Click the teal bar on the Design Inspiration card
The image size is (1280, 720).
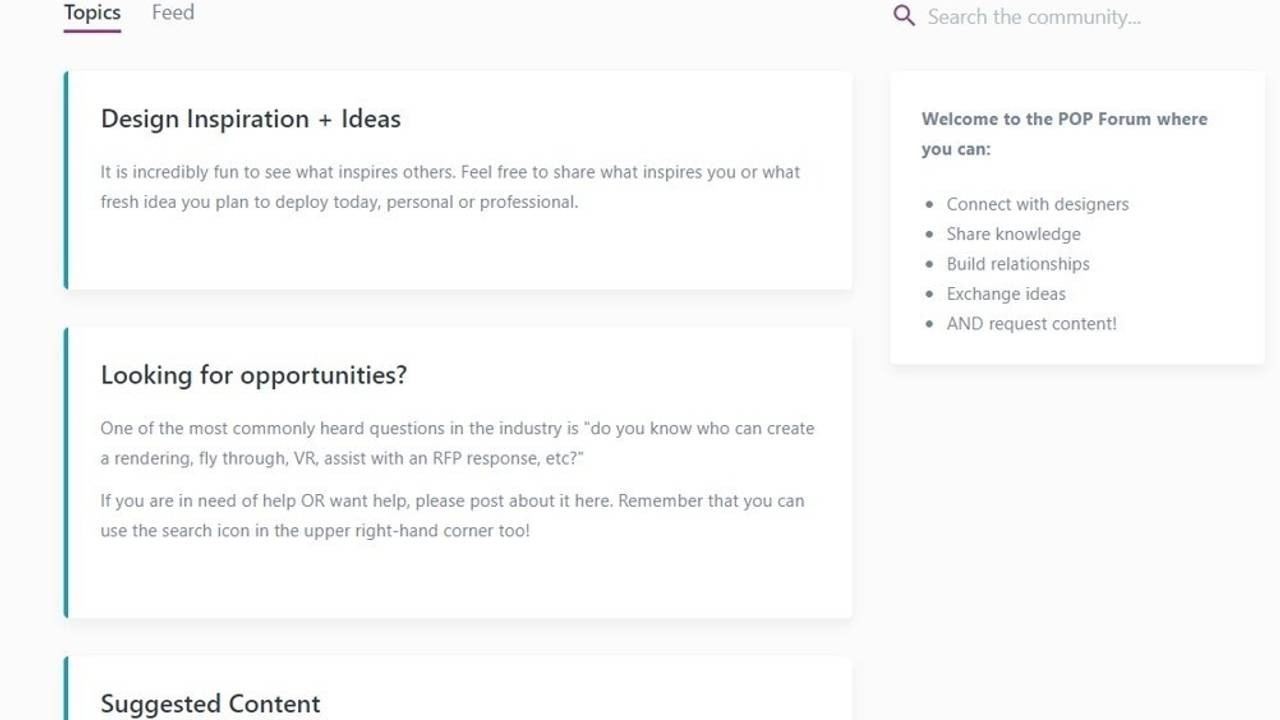tap(66, 180)
